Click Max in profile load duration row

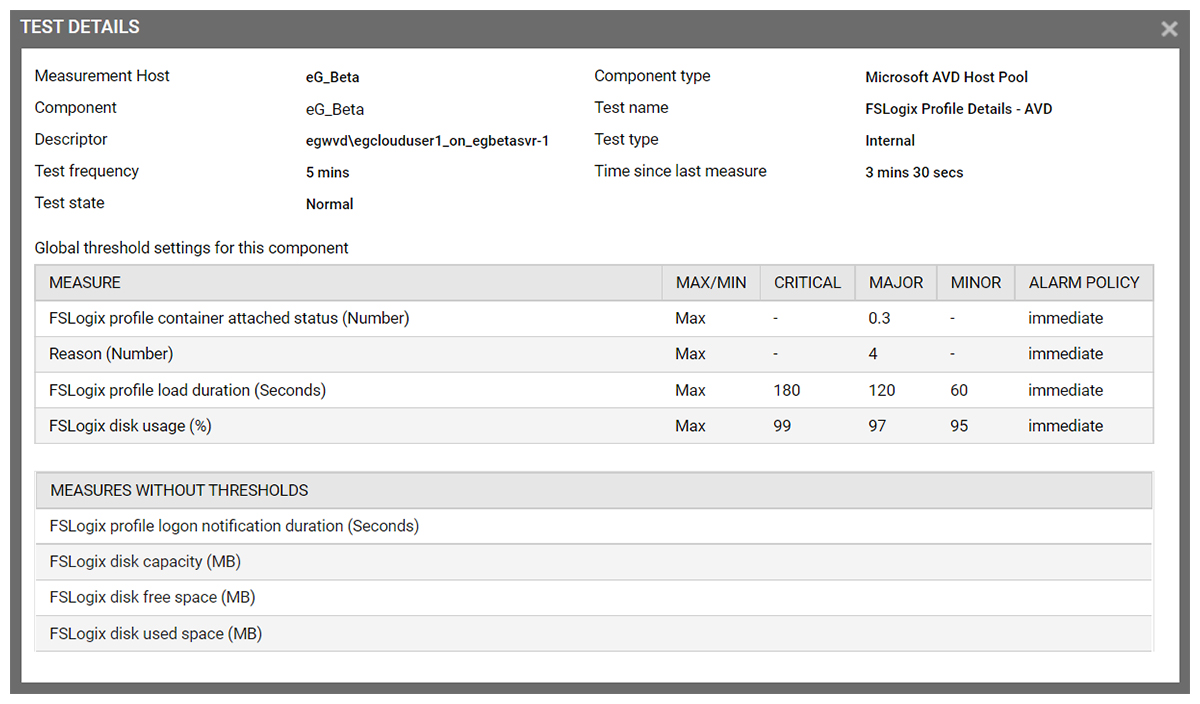[691, 390]
